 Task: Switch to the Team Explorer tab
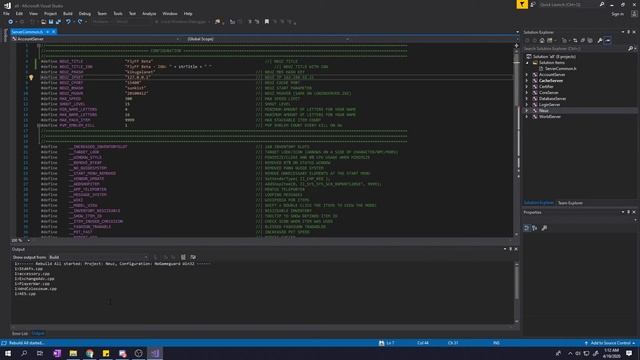pos(570,203)
